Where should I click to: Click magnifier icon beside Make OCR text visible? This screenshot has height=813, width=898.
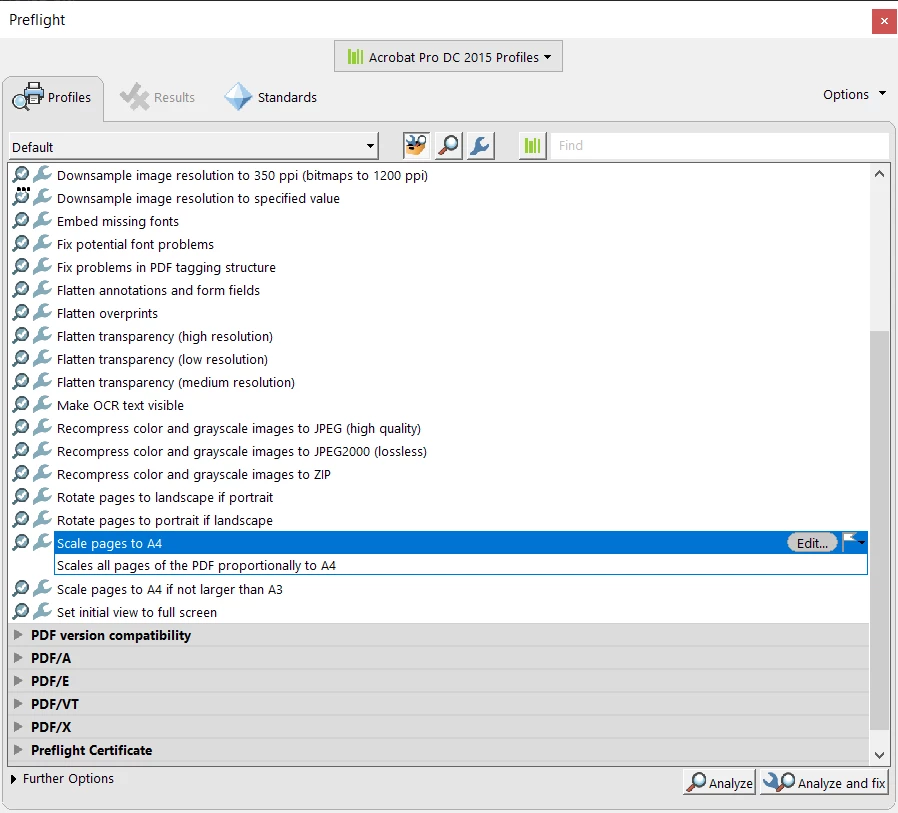click(21, 404)
